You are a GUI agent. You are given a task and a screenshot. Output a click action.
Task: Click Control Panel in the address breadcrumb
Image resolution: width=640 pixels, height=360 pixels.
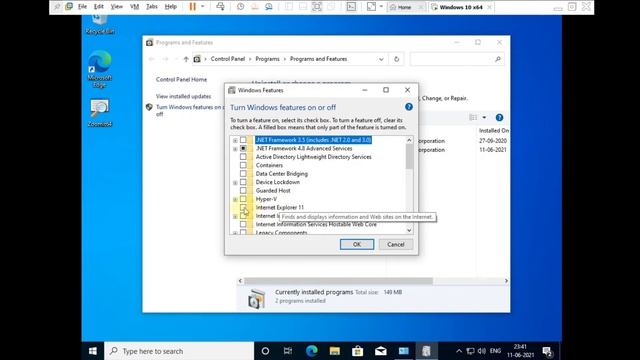coord(228,59)
